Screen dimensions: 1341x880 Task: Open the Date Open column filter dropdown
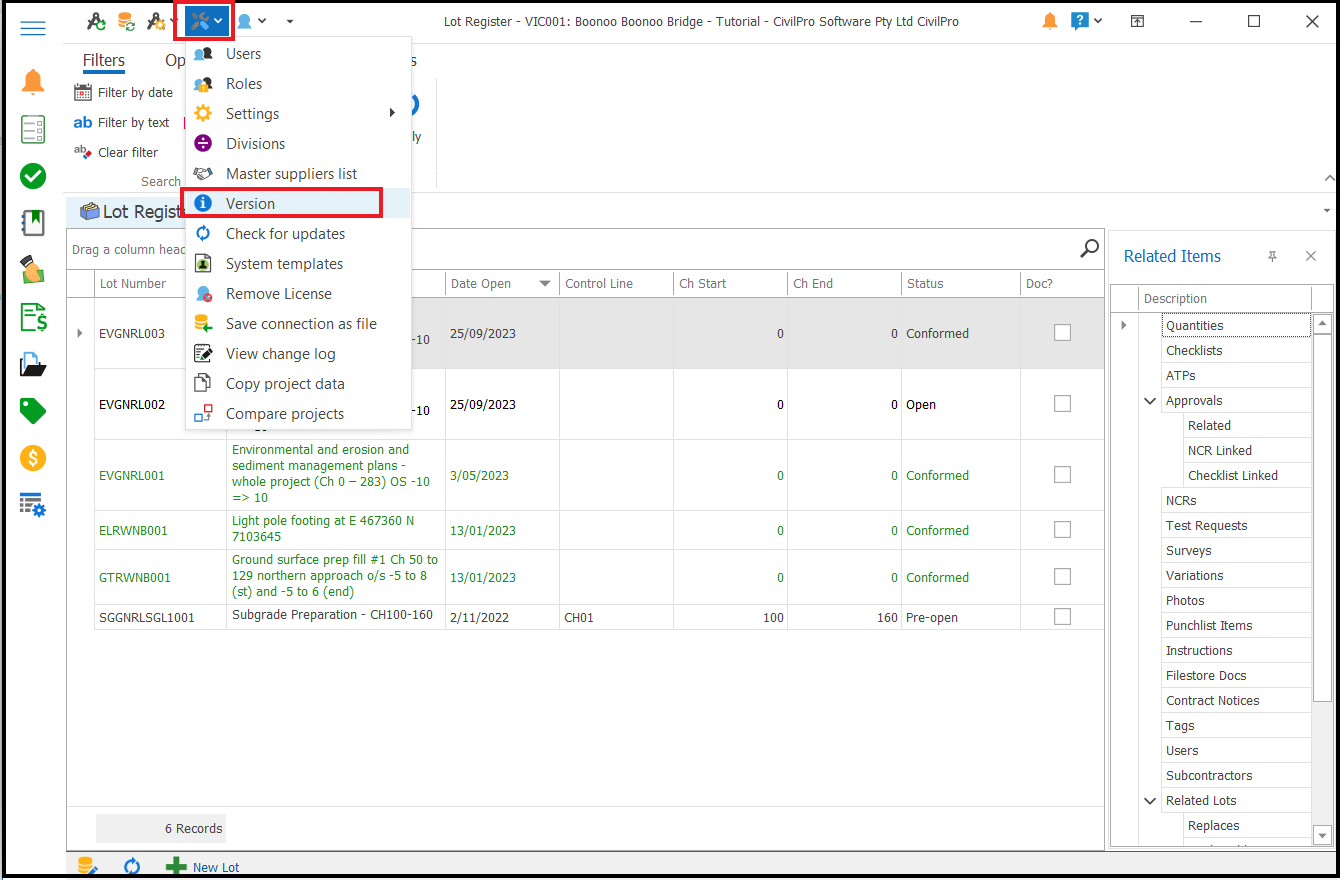[x=545, y=284]
